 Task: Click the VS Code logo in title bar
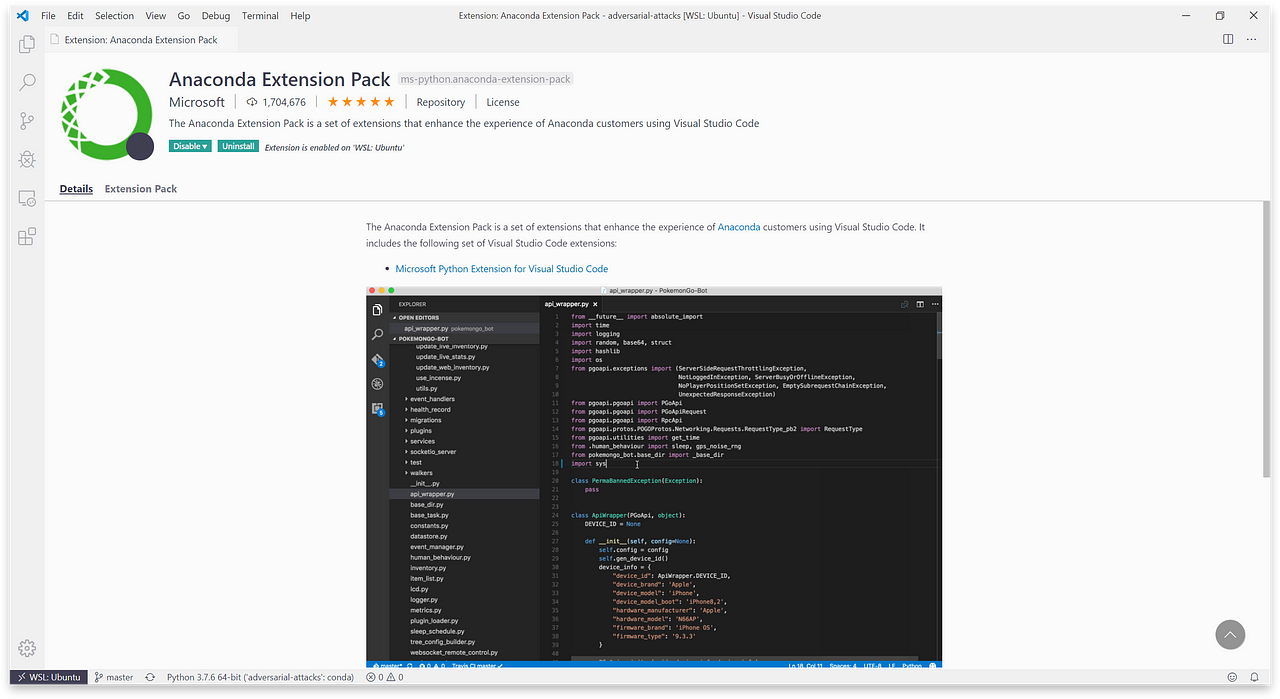pos(22,16)
